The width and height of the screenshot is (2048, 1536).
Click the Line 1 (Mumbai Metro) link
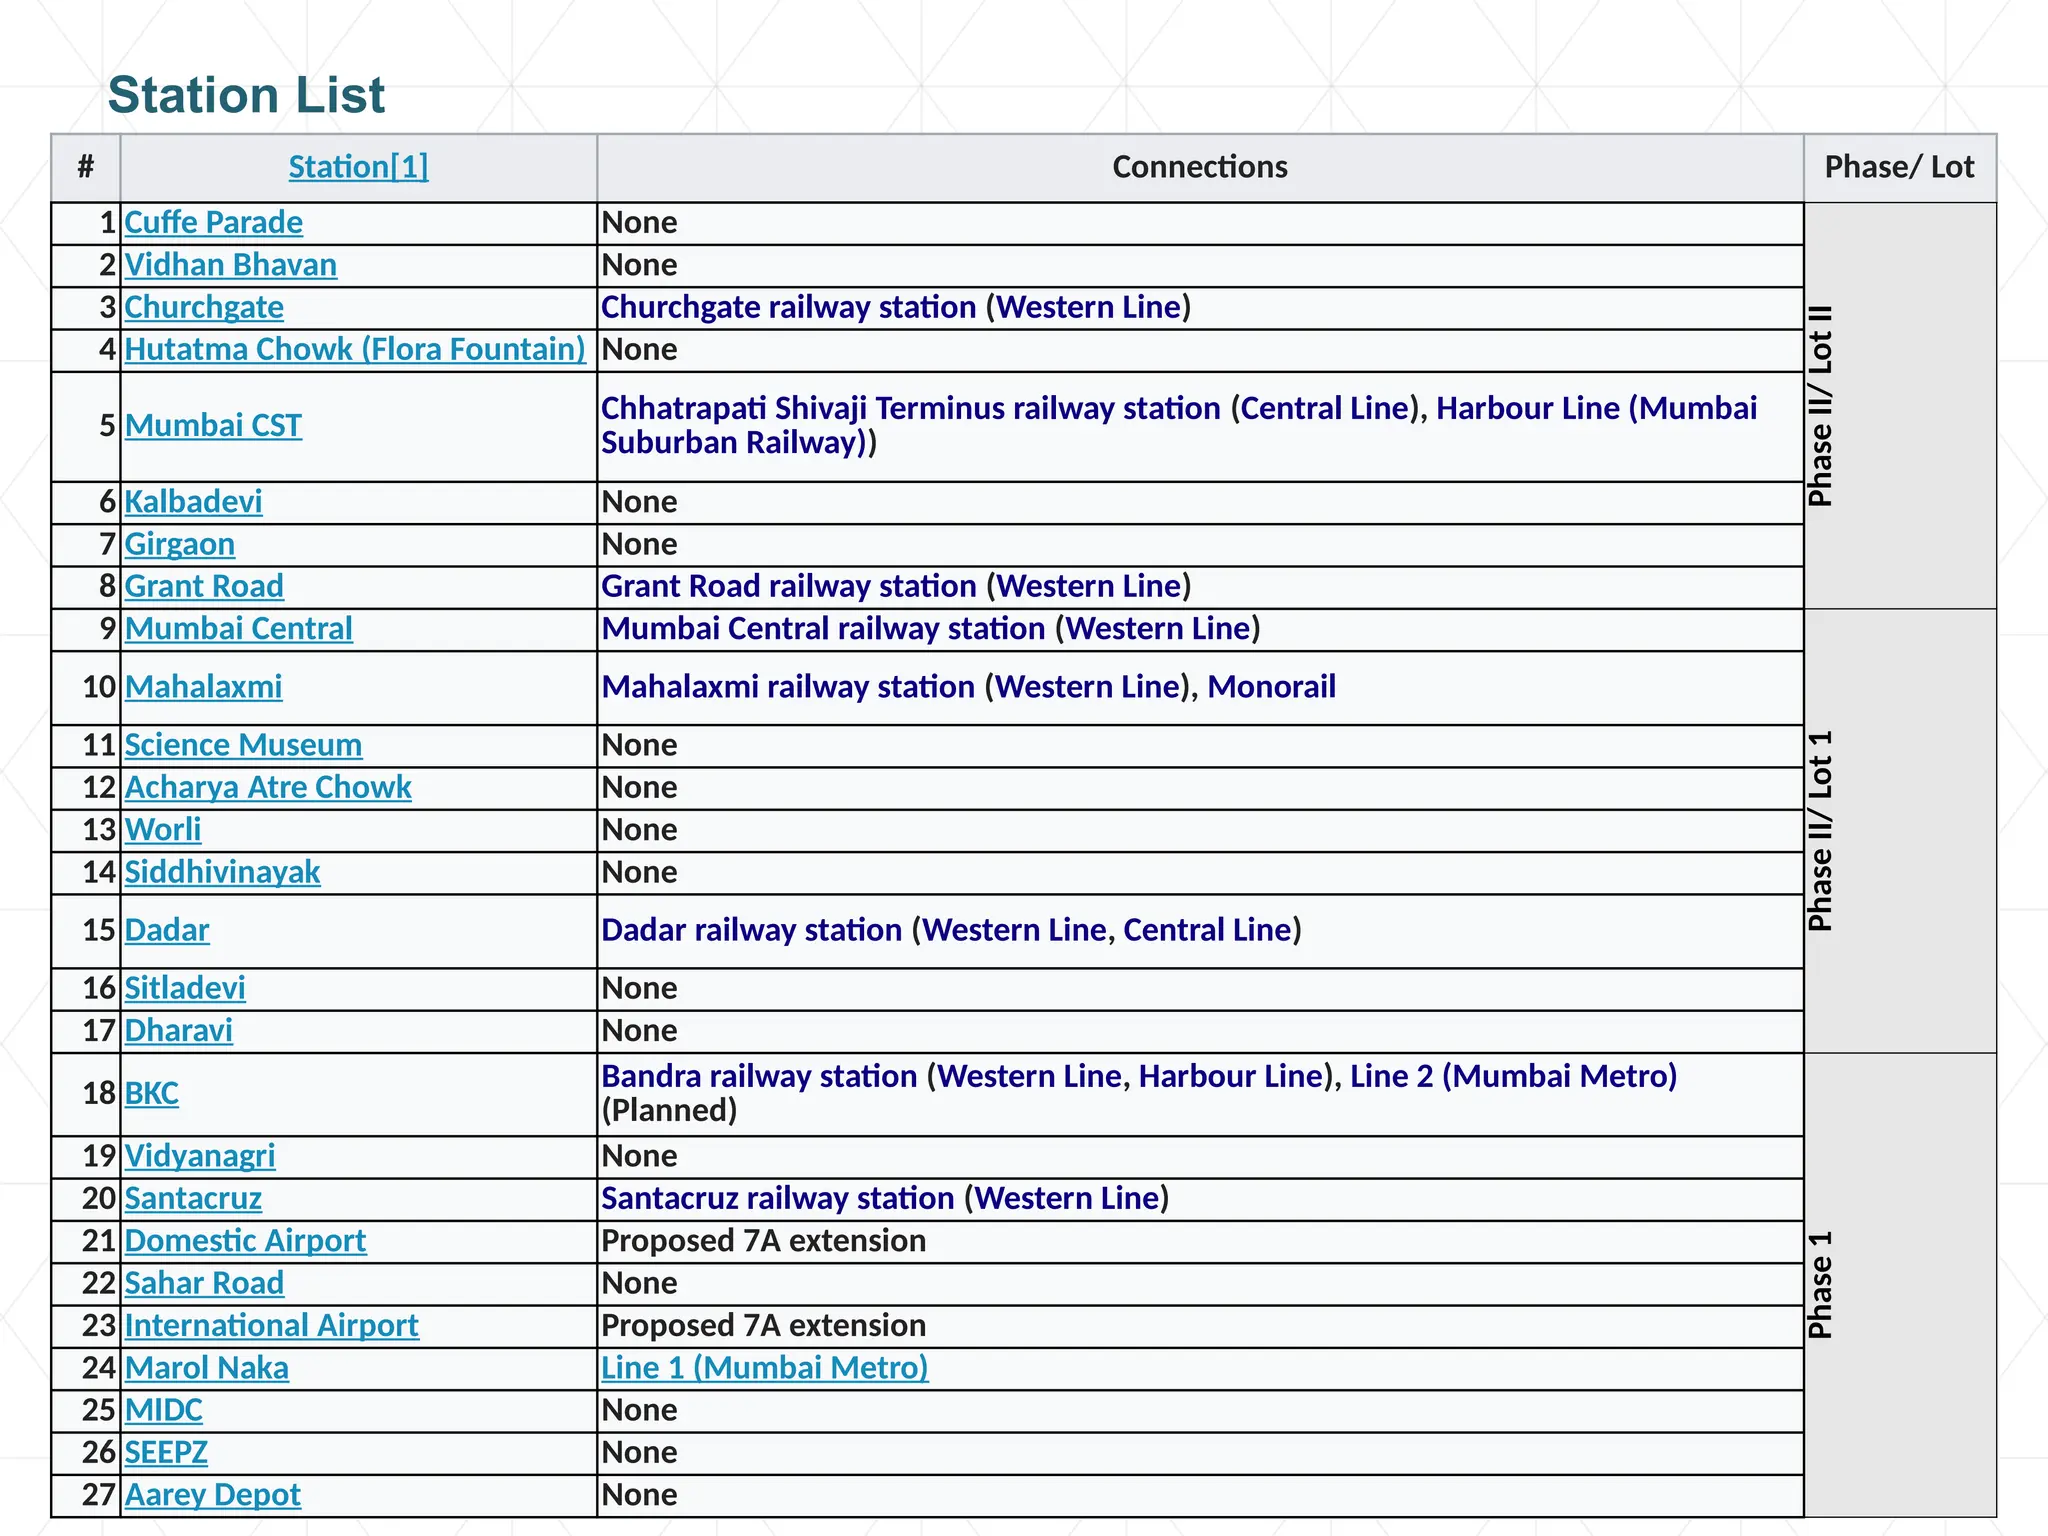(764, 1368)
